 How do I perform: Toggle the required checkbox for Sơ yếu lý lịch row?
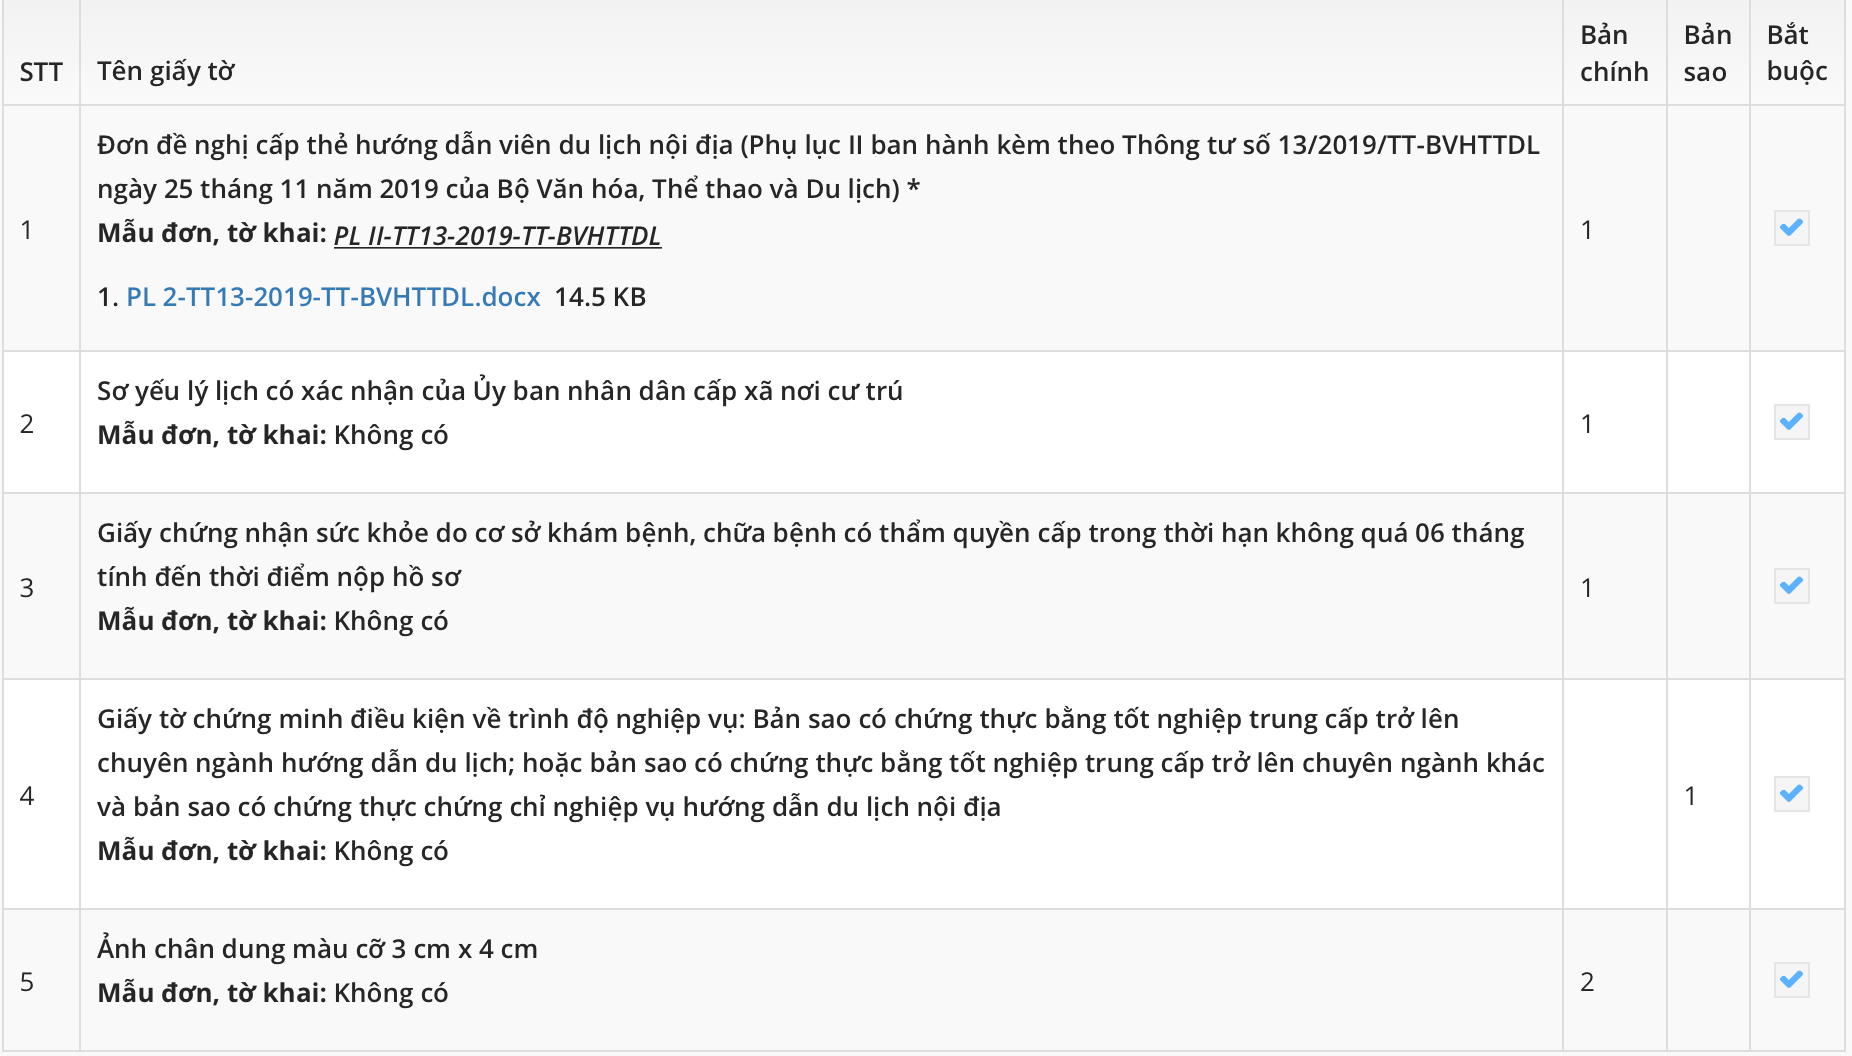click(1791, 421)
